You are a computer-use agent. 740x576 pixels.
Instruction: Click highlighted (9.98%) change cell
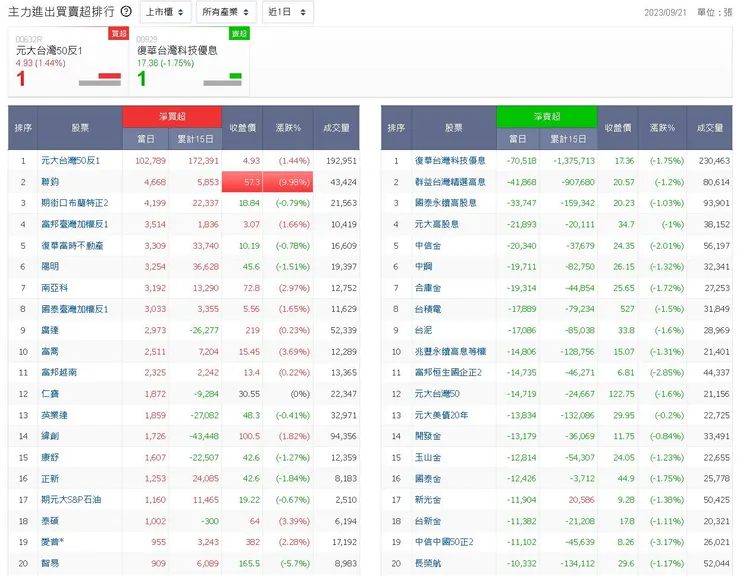tap(288, 182)
